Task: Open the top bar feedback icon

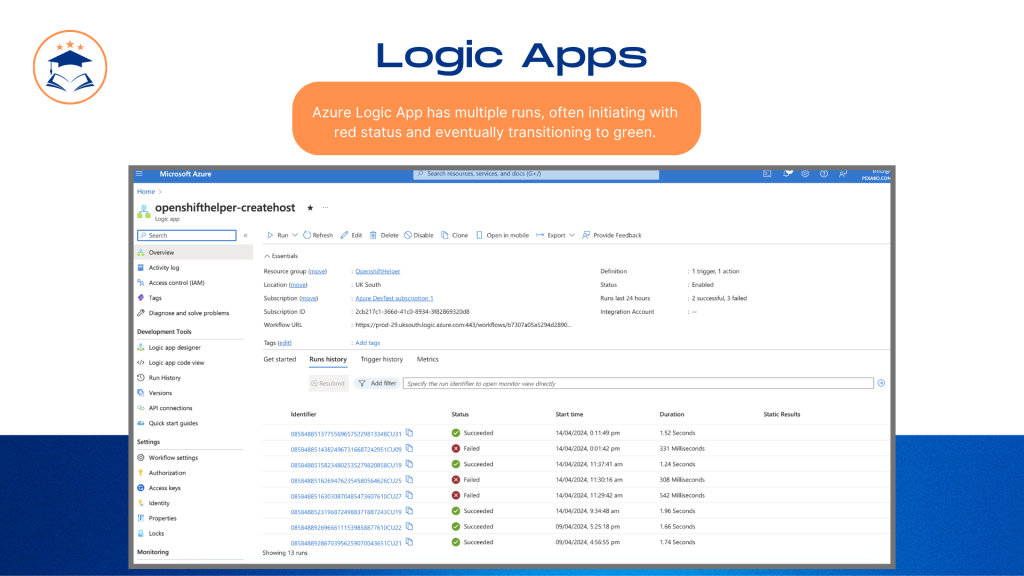Action: (843, 174)
